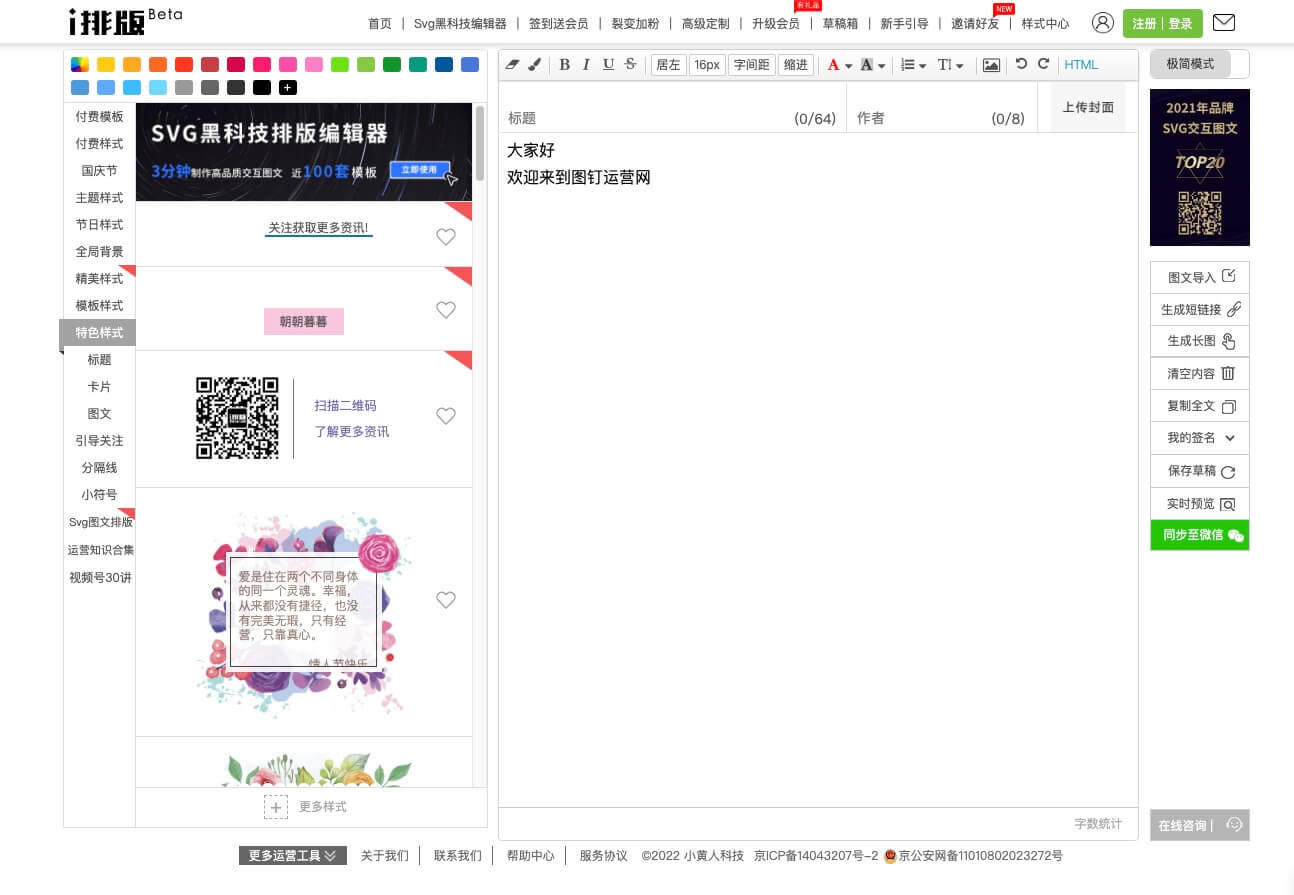Switch editor to HTML source mode
This screenshot has height=895, width=1294.
(1081, 65)
